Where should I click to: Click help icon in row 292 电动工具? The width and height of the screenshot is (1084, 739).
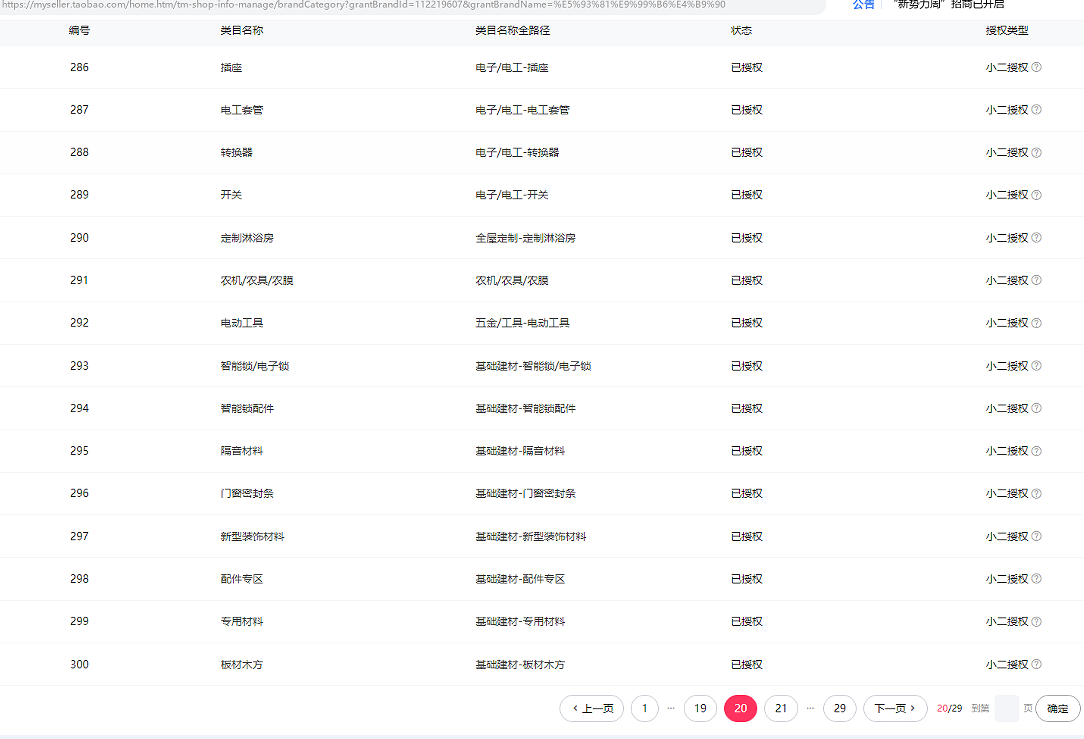[1036, 323]
